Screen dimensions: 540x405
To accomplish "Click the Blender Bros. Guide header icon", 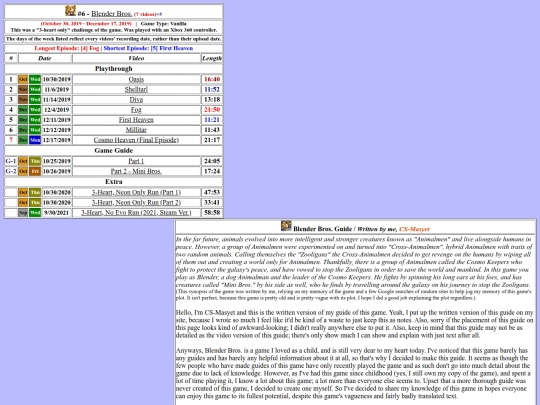I will tap(286, 226).
